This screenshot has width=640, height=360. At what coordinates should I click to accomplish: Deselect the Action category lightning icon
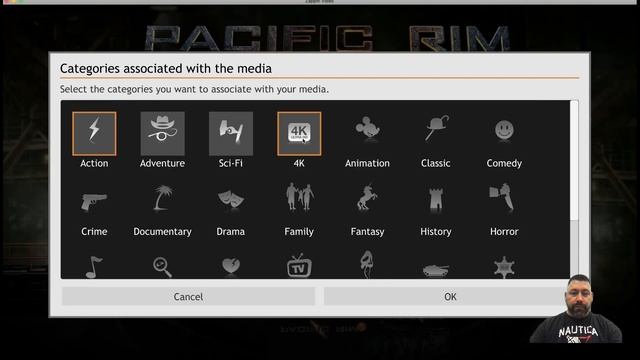(x=94, y=133)
